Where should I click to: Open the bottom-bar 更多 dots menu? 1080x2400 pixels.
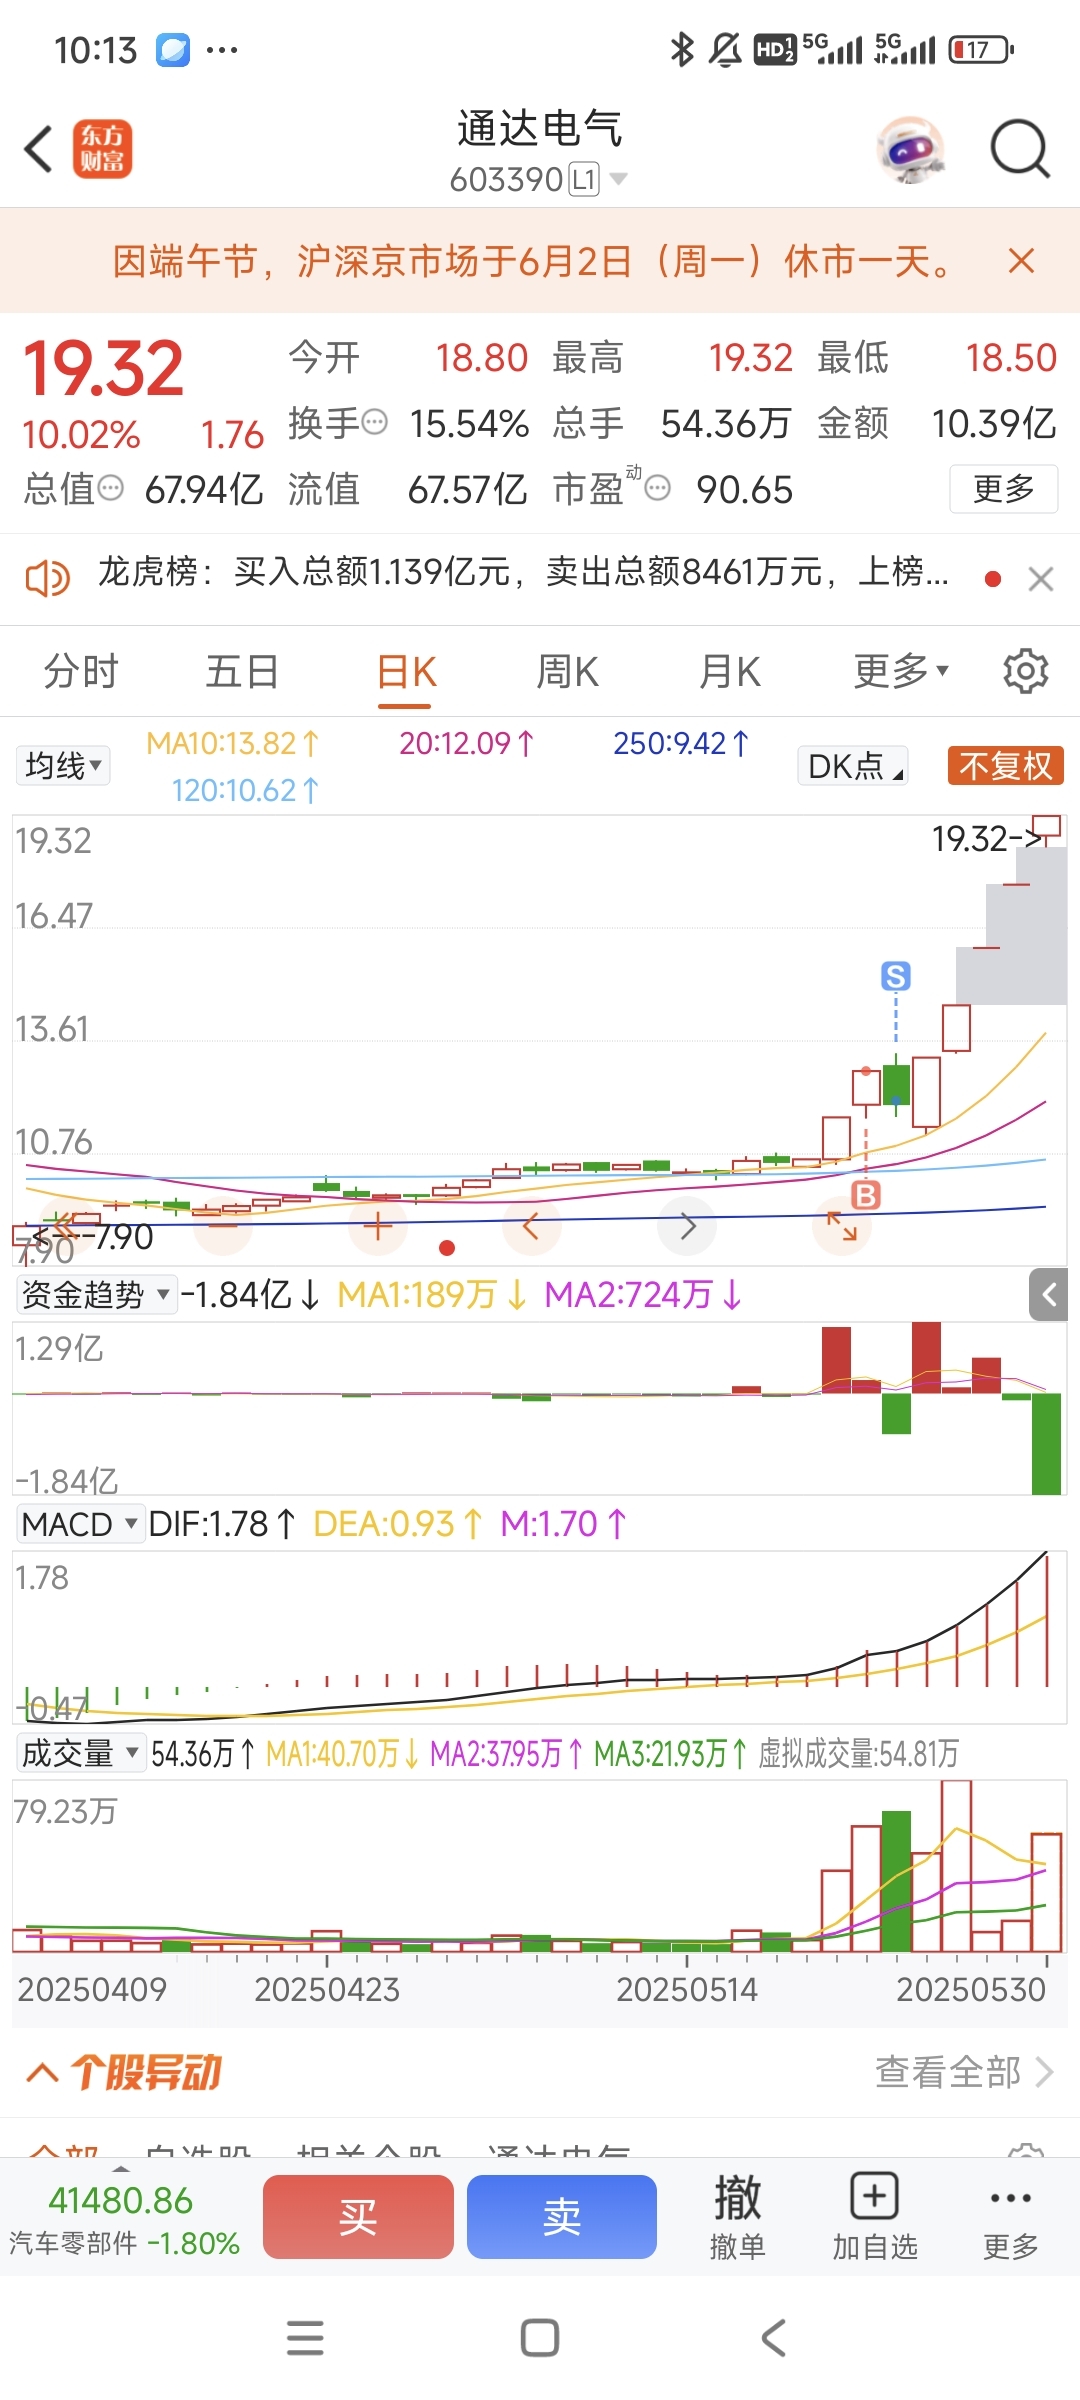coord(1011,2217)
